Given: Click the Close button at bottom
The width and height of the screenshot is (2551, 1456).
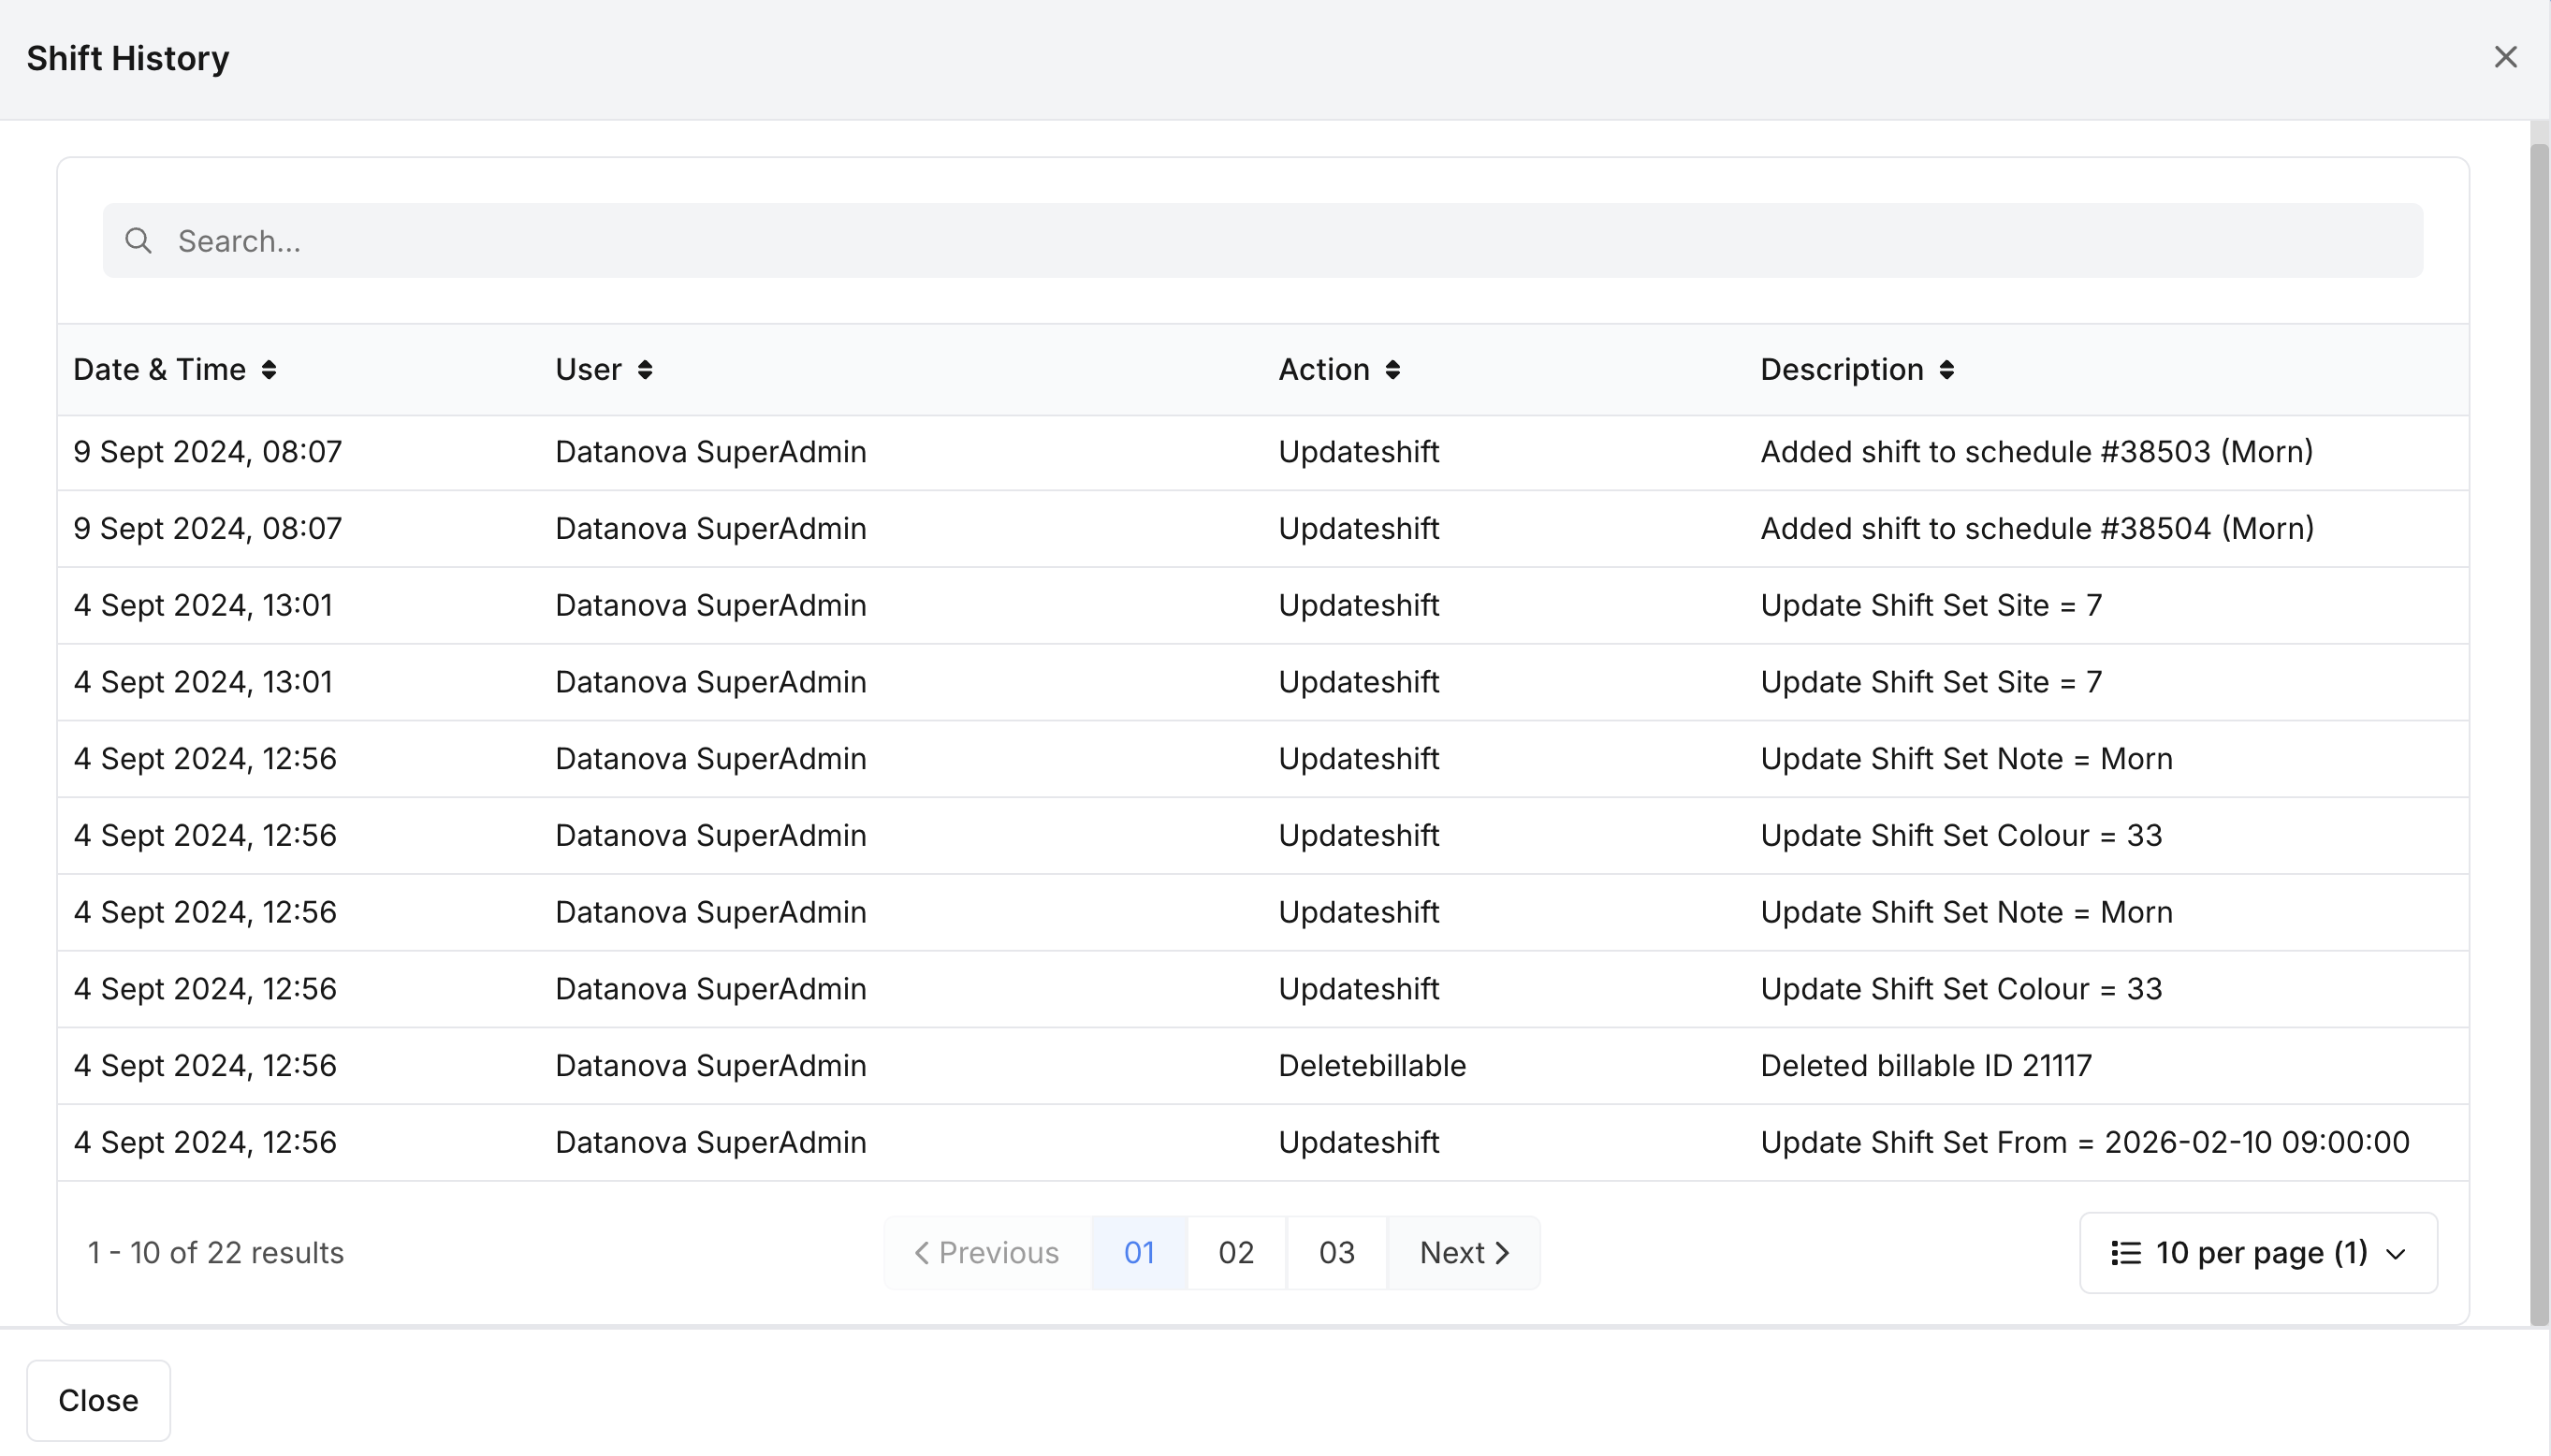Looking at the screenshot, I should point(98,1400).
